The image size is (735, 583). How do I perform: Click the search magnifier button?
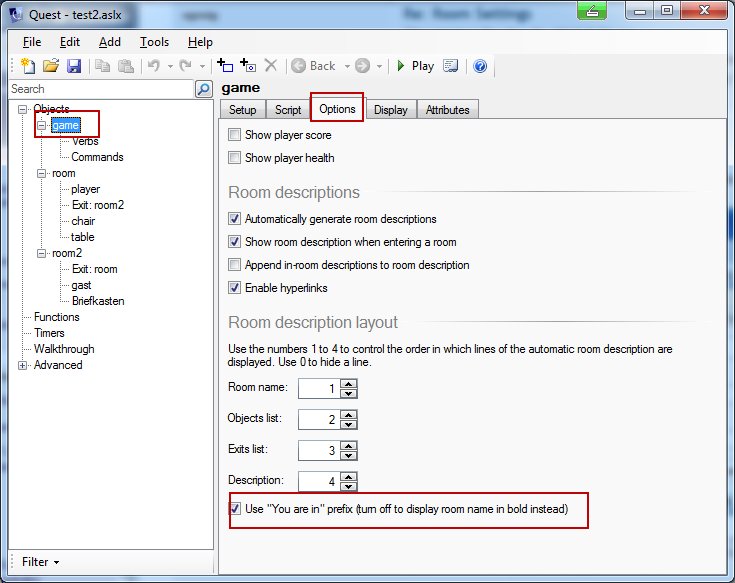pos(204,89)
